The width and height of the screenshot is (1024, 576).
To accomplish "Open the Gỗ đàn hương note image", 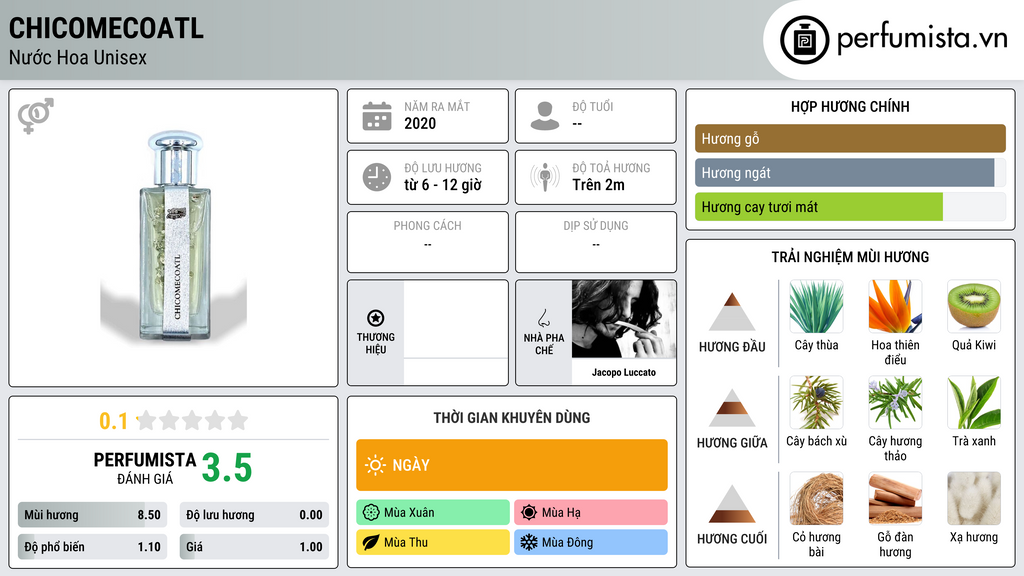I will [895, 499].
